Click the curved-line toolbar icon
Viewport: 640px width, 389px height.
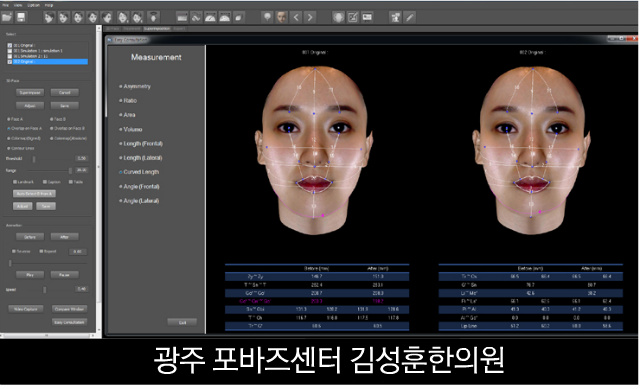(196, 17)
